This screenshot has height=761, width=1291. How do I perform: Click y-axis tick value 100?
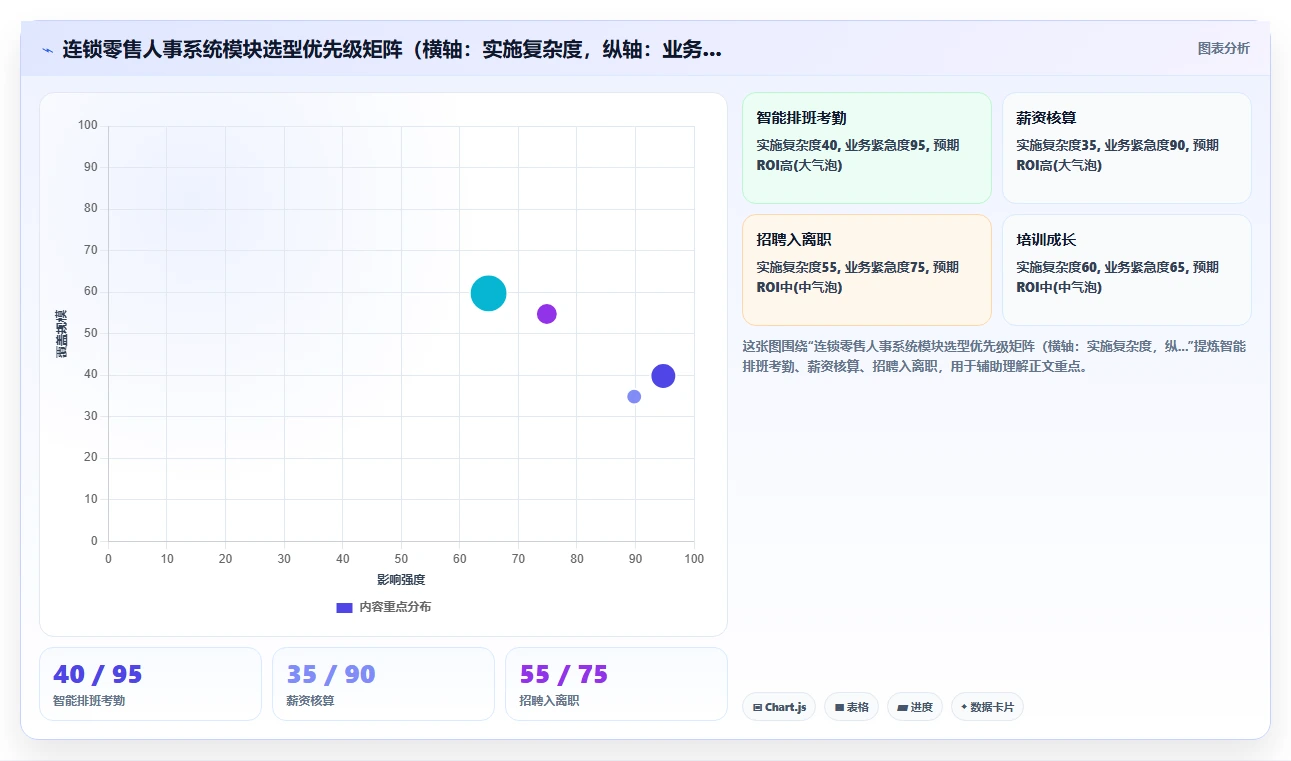click(x=88, y=125)
